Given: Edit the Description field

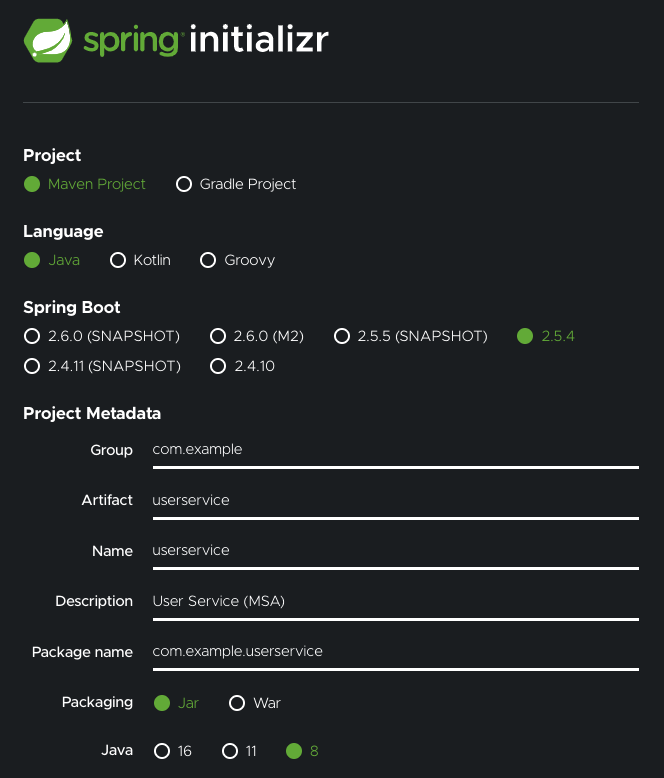Looking at the screenshot, I should click(394, 601).
